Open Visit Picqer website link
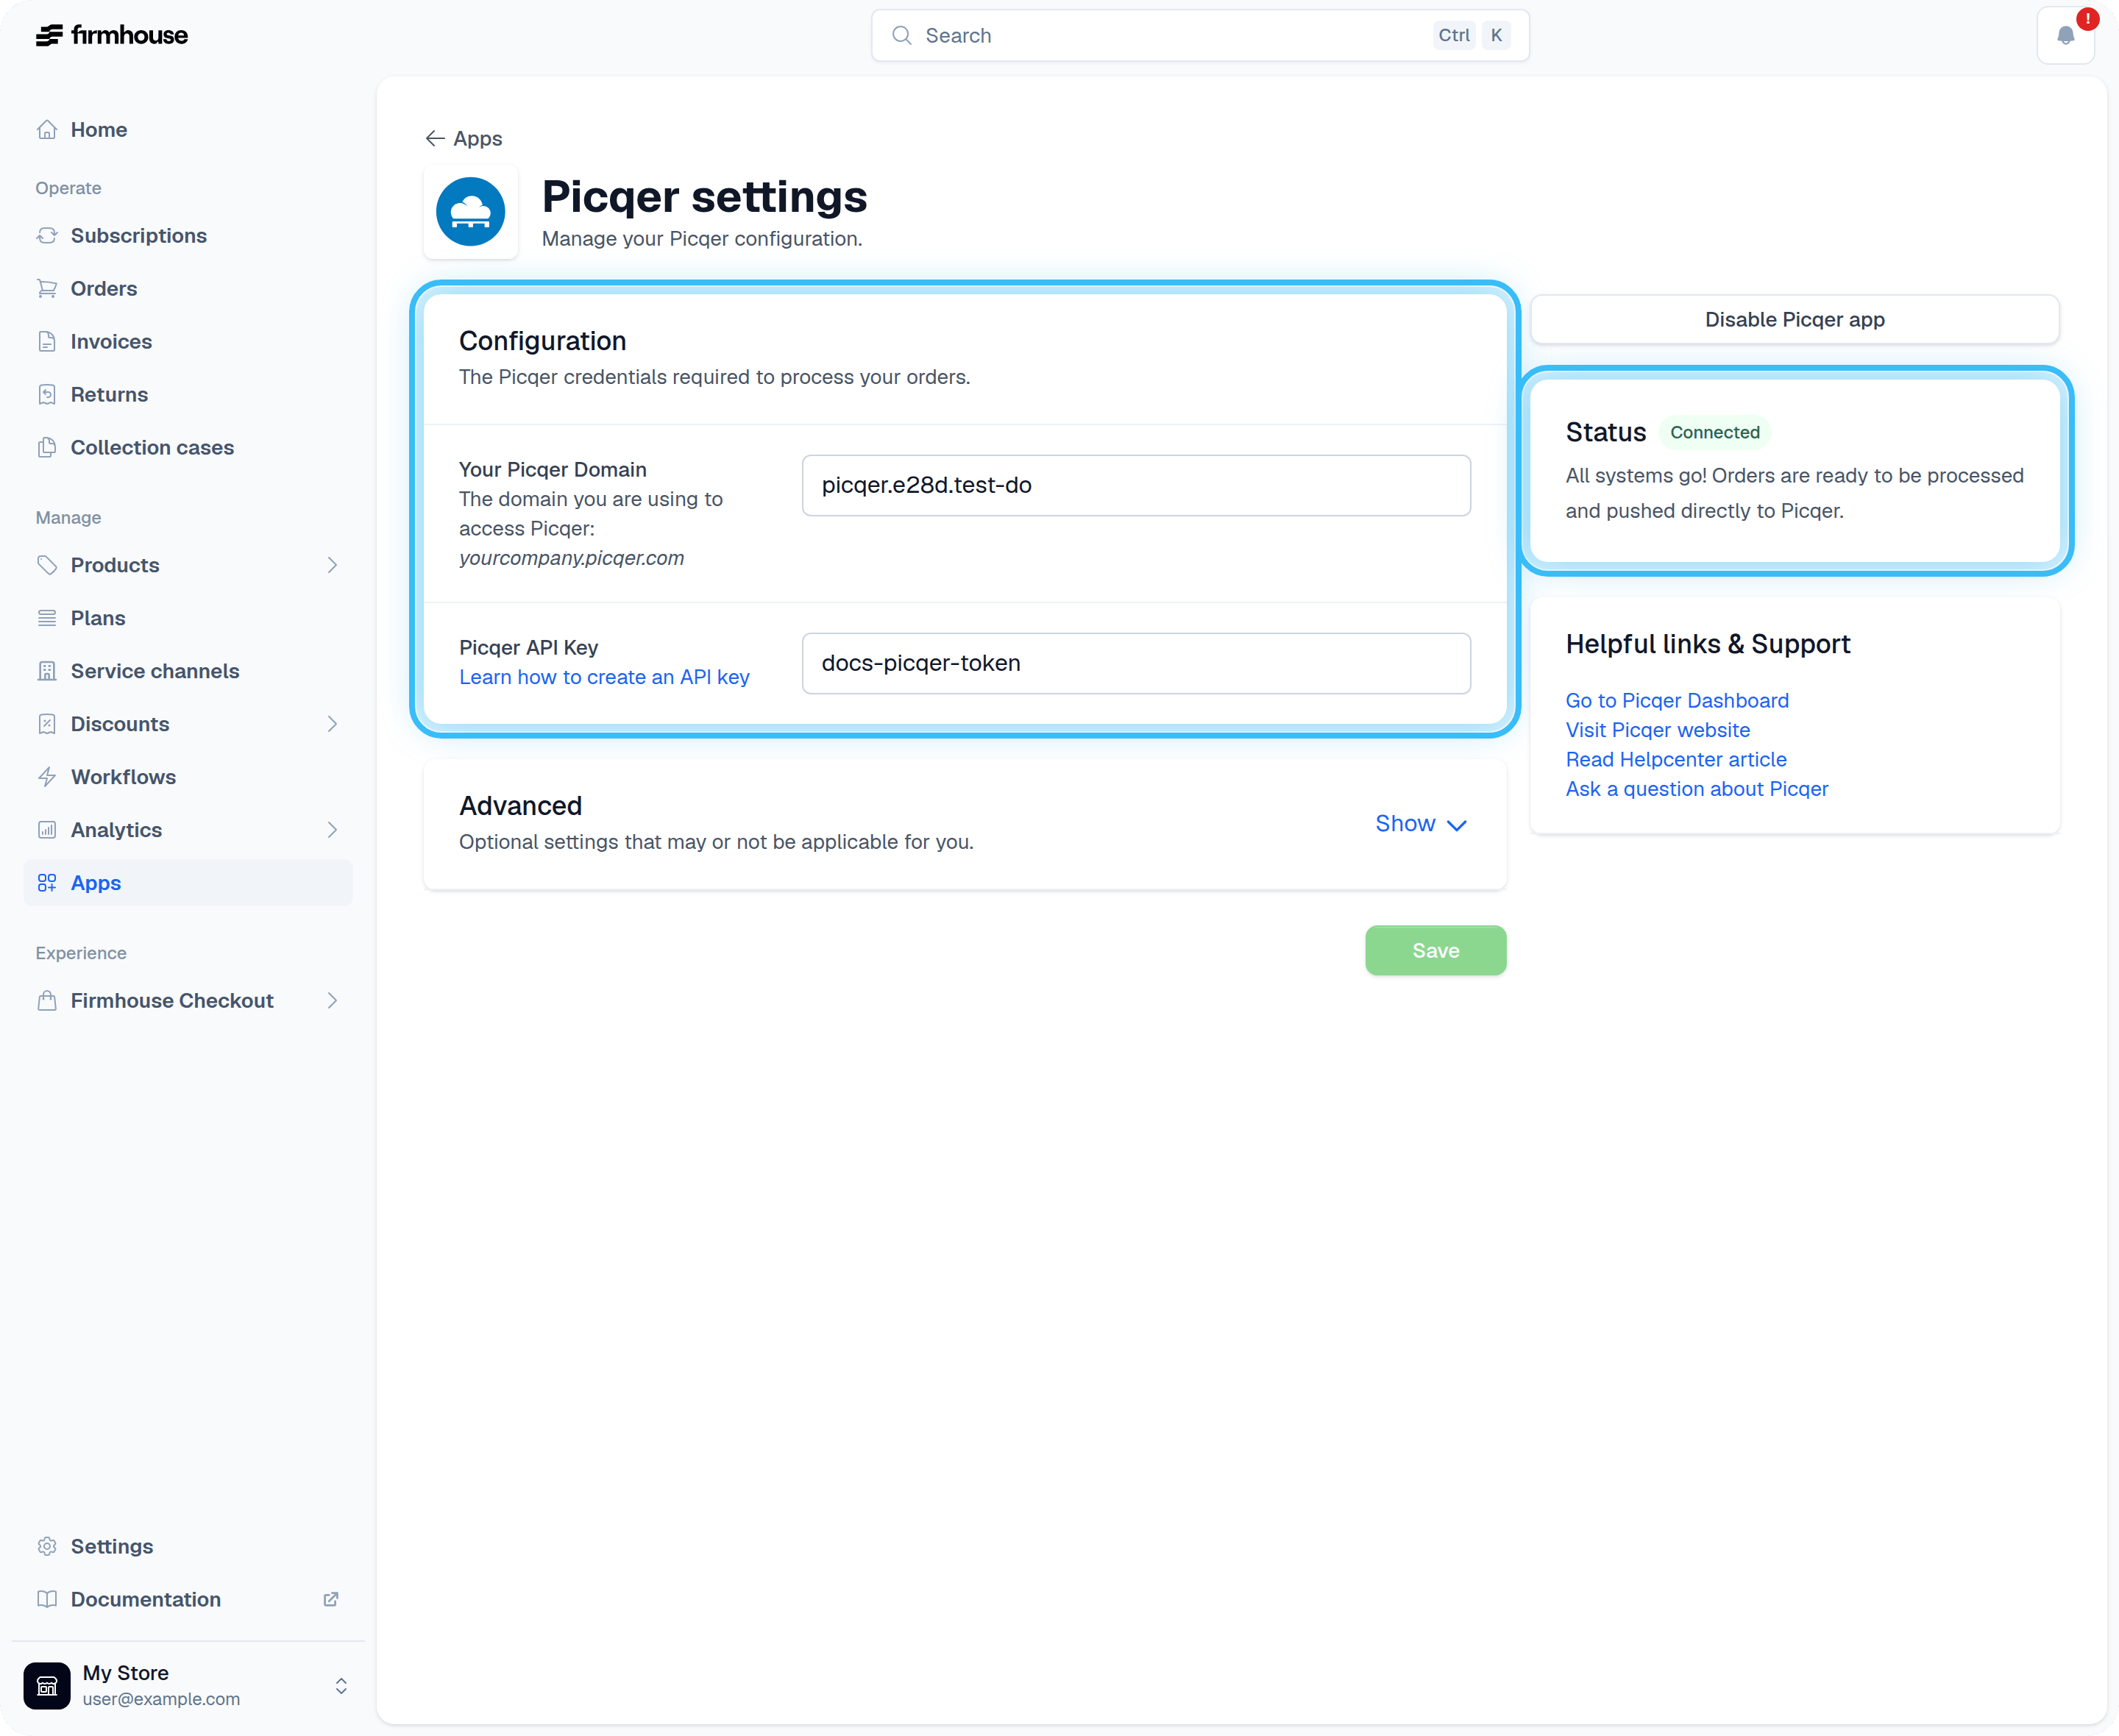 coord(1657,731)
